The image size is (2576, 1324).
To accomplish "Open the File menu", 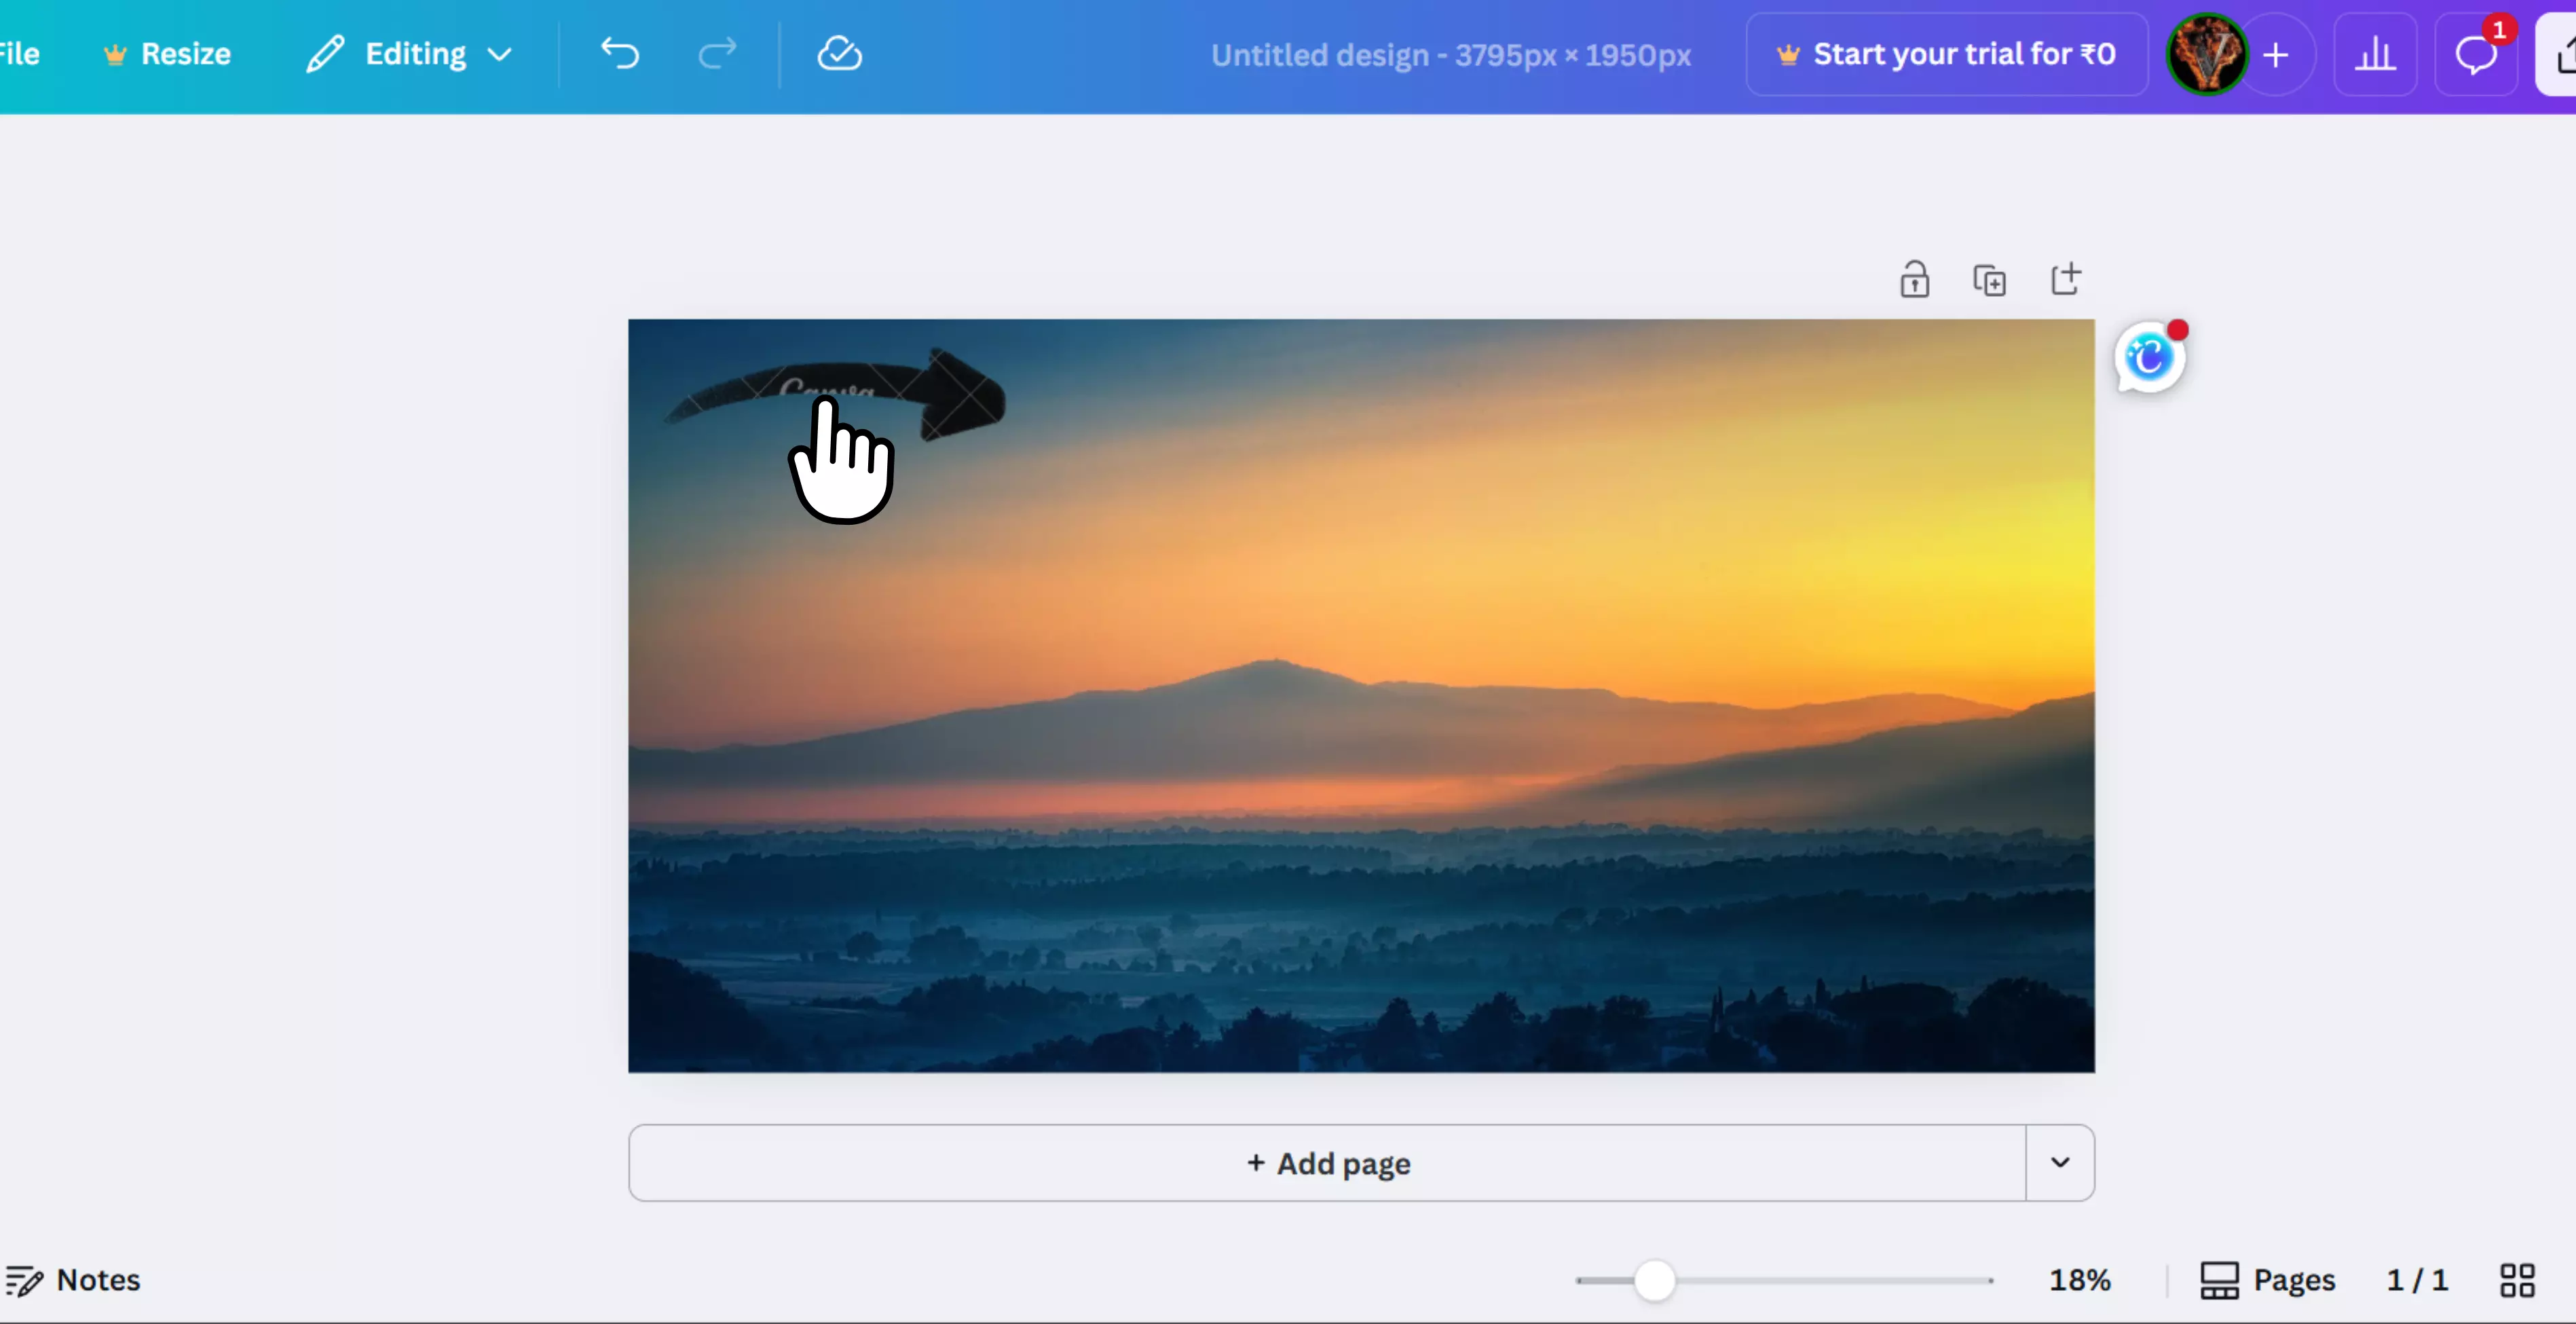I will coord(18,54).
